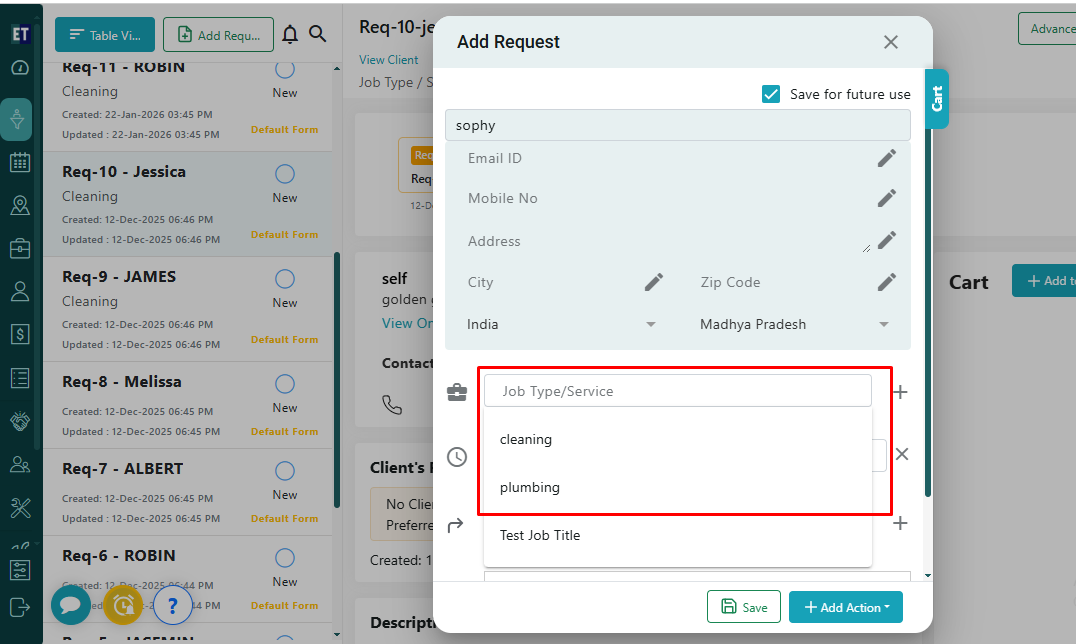Open the View Client link
Image resolution: width=1076 pixels, height=644 pixels.
click(x=389, y=60)
